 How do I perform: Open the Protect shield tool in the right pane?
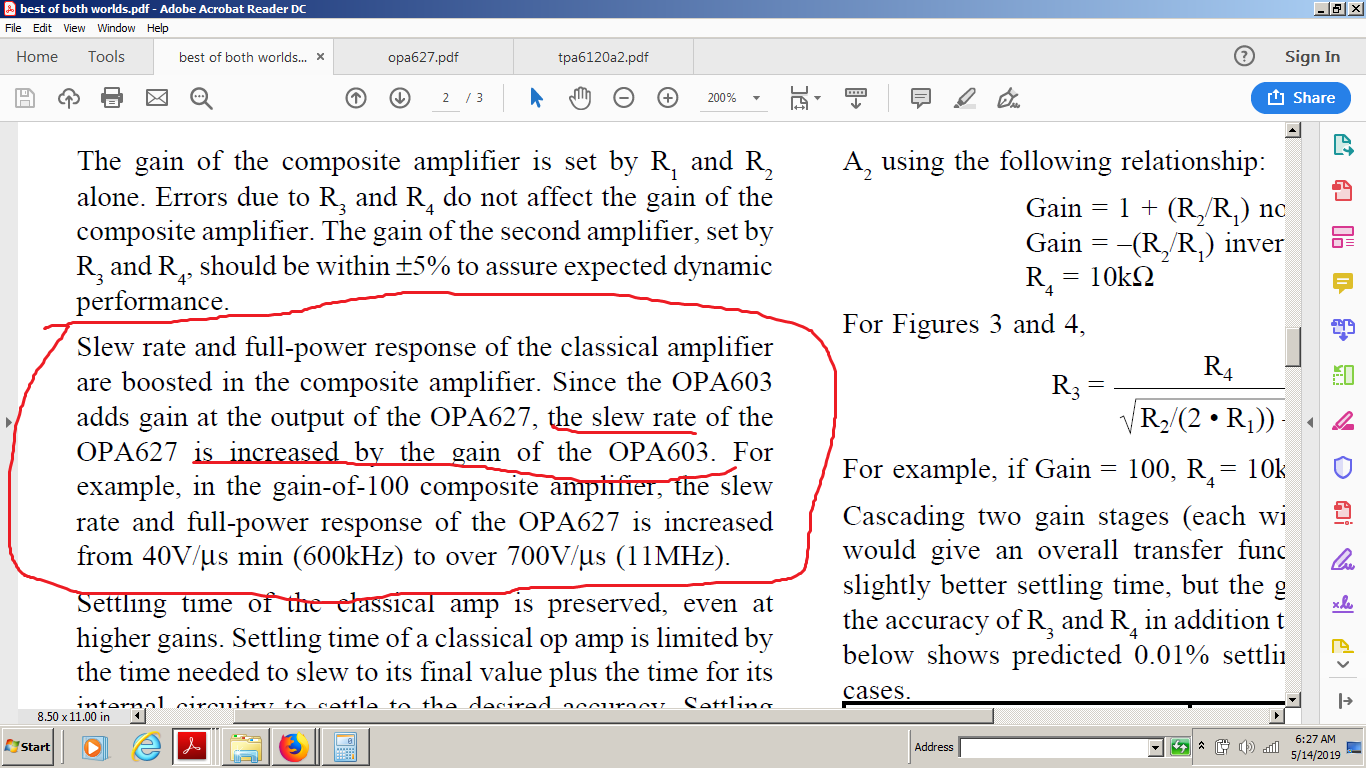1343,467
